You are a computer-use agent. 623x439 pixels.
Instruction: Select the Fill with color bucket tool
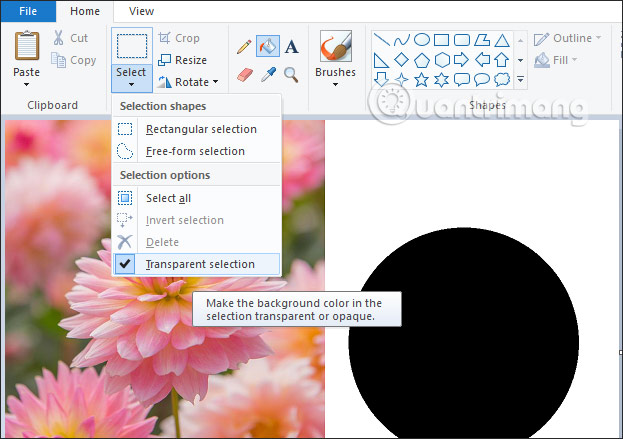(x=268, y=46)
